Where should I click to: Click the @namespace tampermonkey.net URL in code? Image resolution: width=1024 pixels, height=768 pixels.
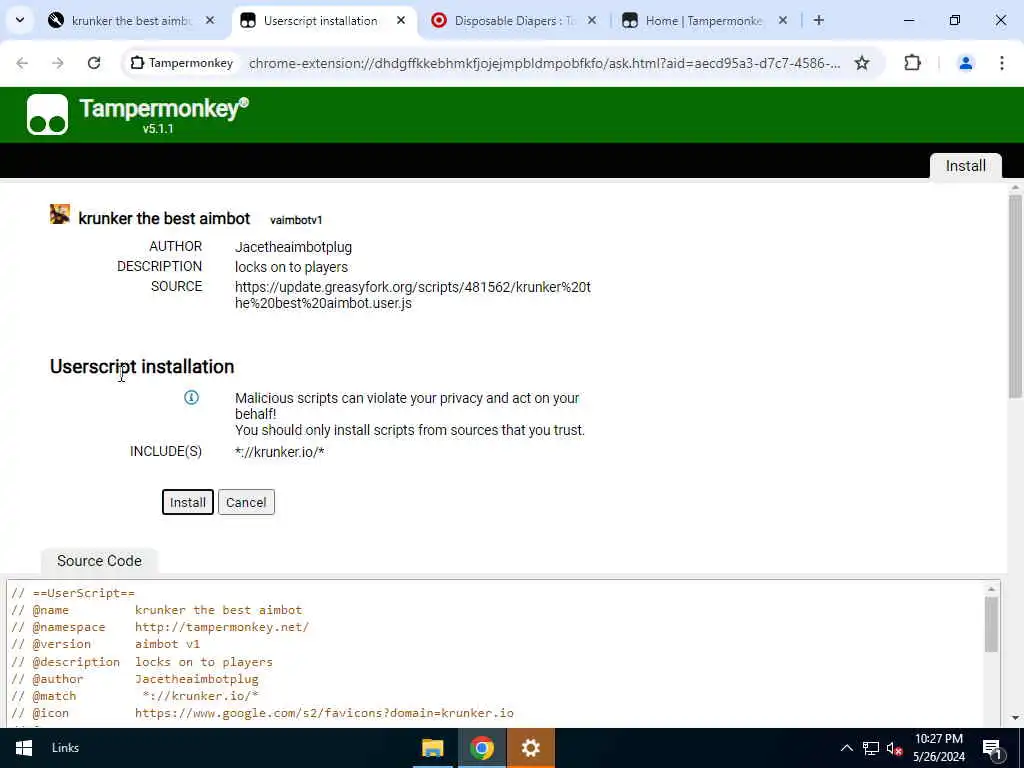point(222,627)
